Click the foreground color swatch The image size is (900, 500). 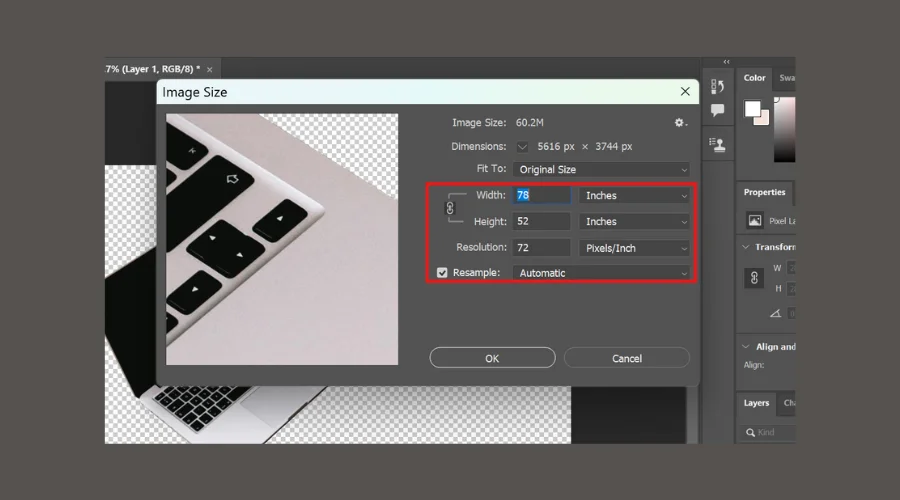click(x=752, y=108)
